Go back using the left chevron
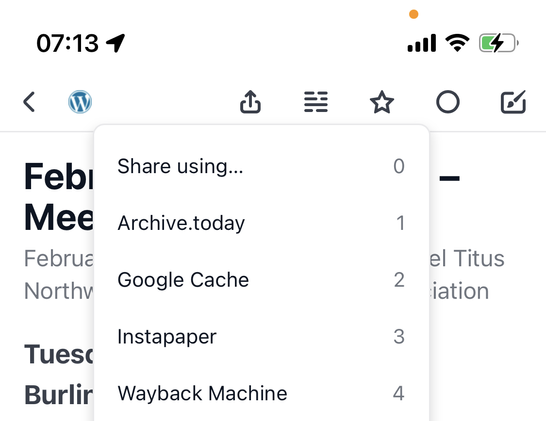Viewport: 546px width, 421px height. pyautogui.click(x=29, y=102)
